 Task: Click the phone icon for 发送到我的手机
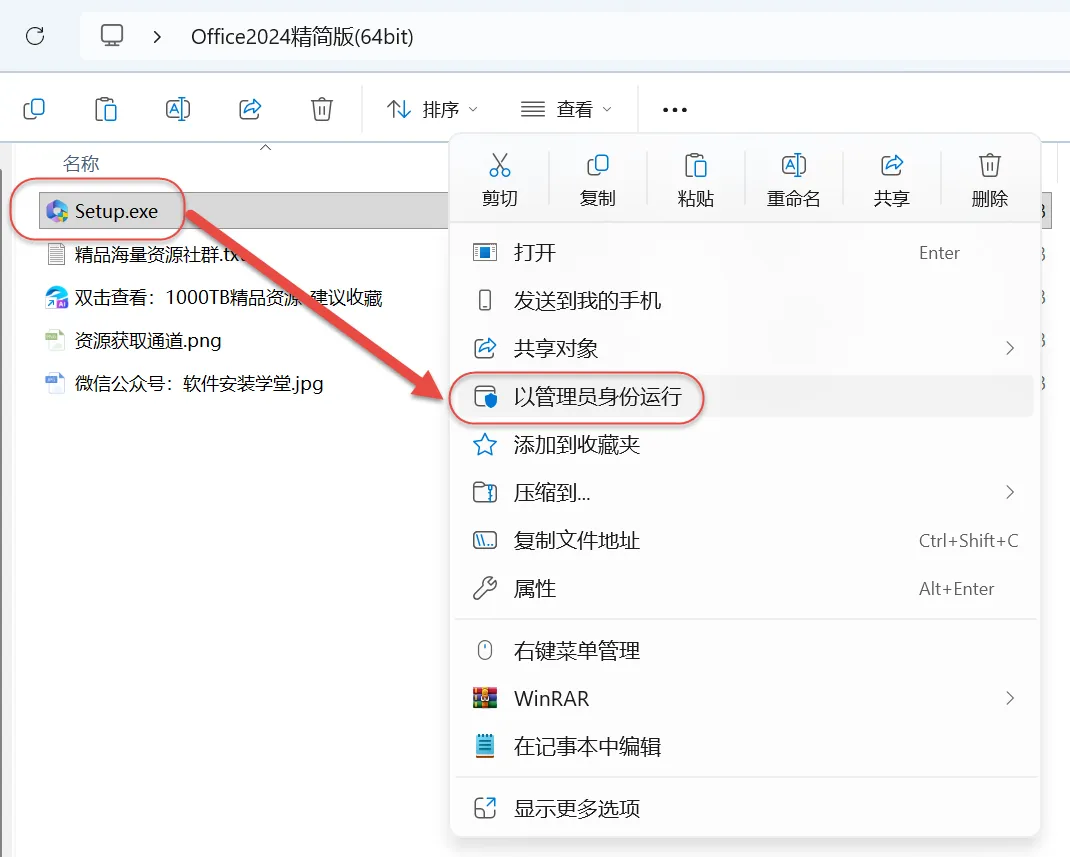[x=485, y=300]
